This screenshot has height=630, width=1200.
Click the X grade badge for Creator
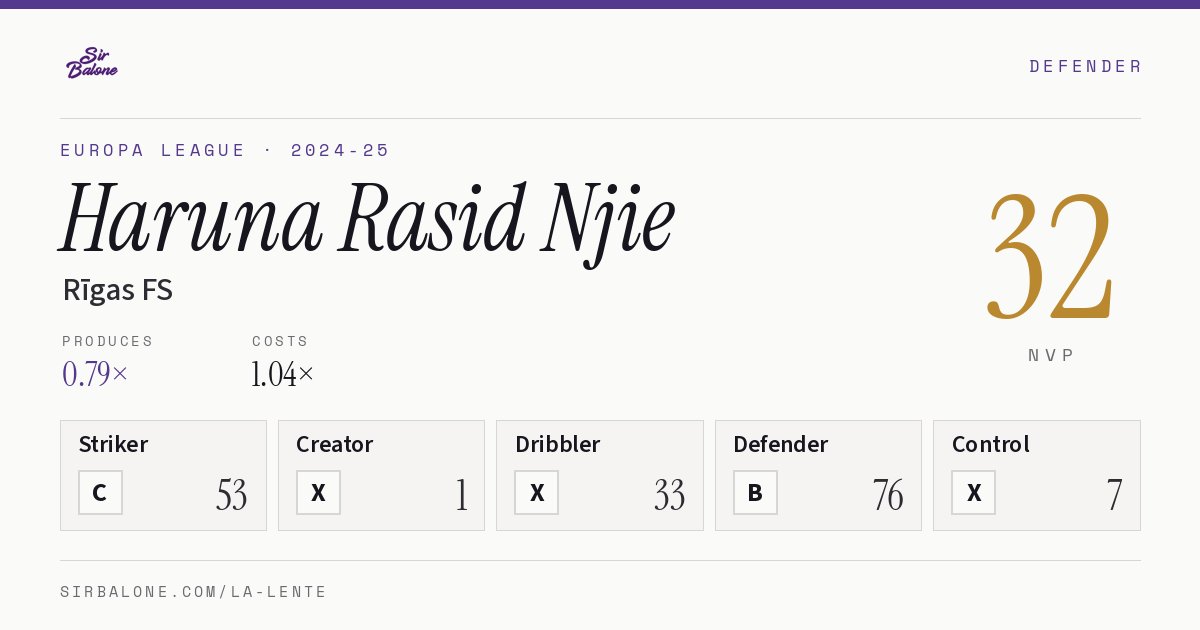(x=318, y=493)
